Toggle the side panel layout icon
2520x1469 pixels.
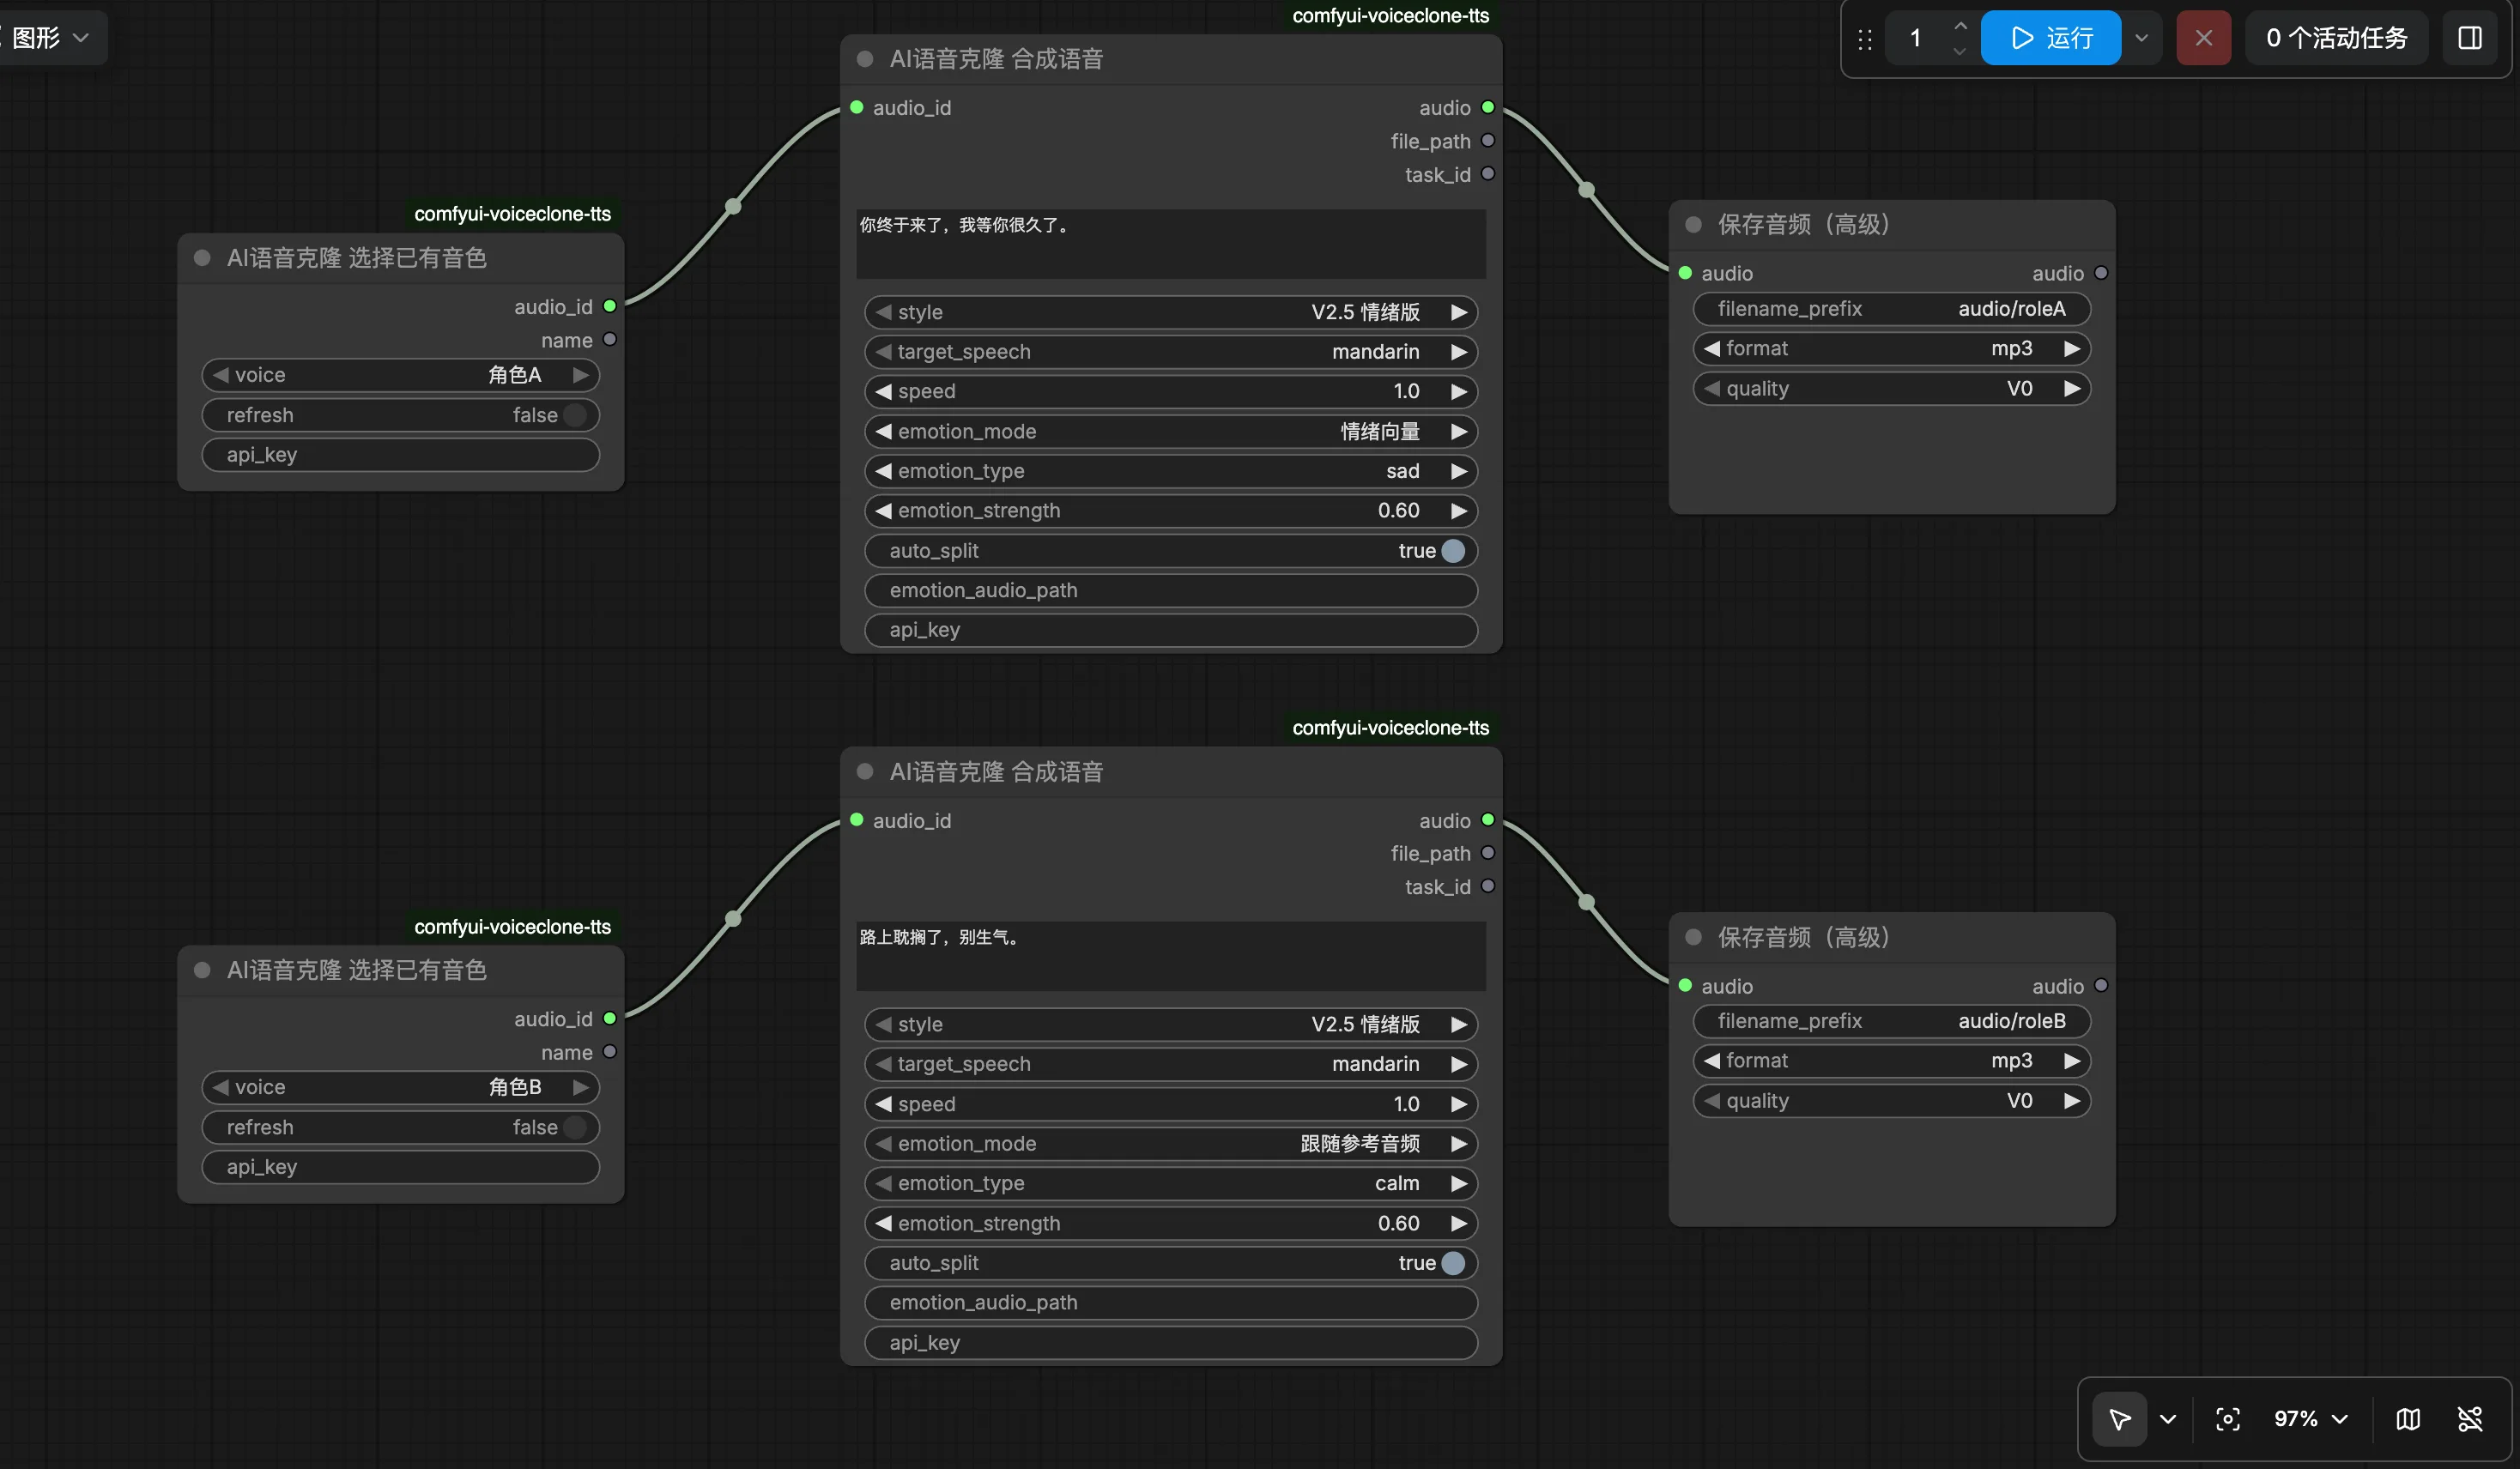tap(2470, 38)
